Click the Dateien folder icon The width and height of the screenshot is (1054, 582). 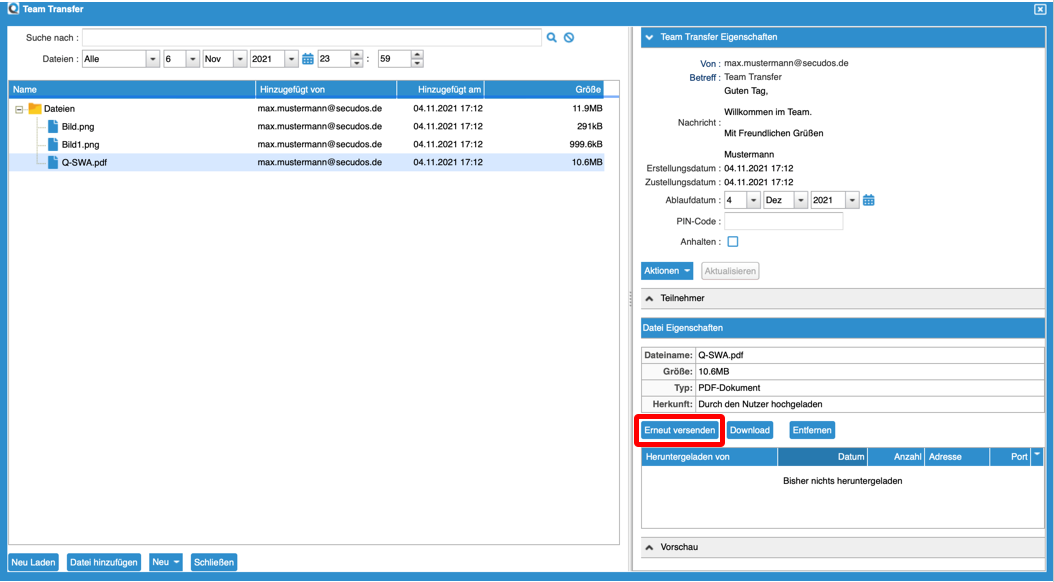pos(35,108)
